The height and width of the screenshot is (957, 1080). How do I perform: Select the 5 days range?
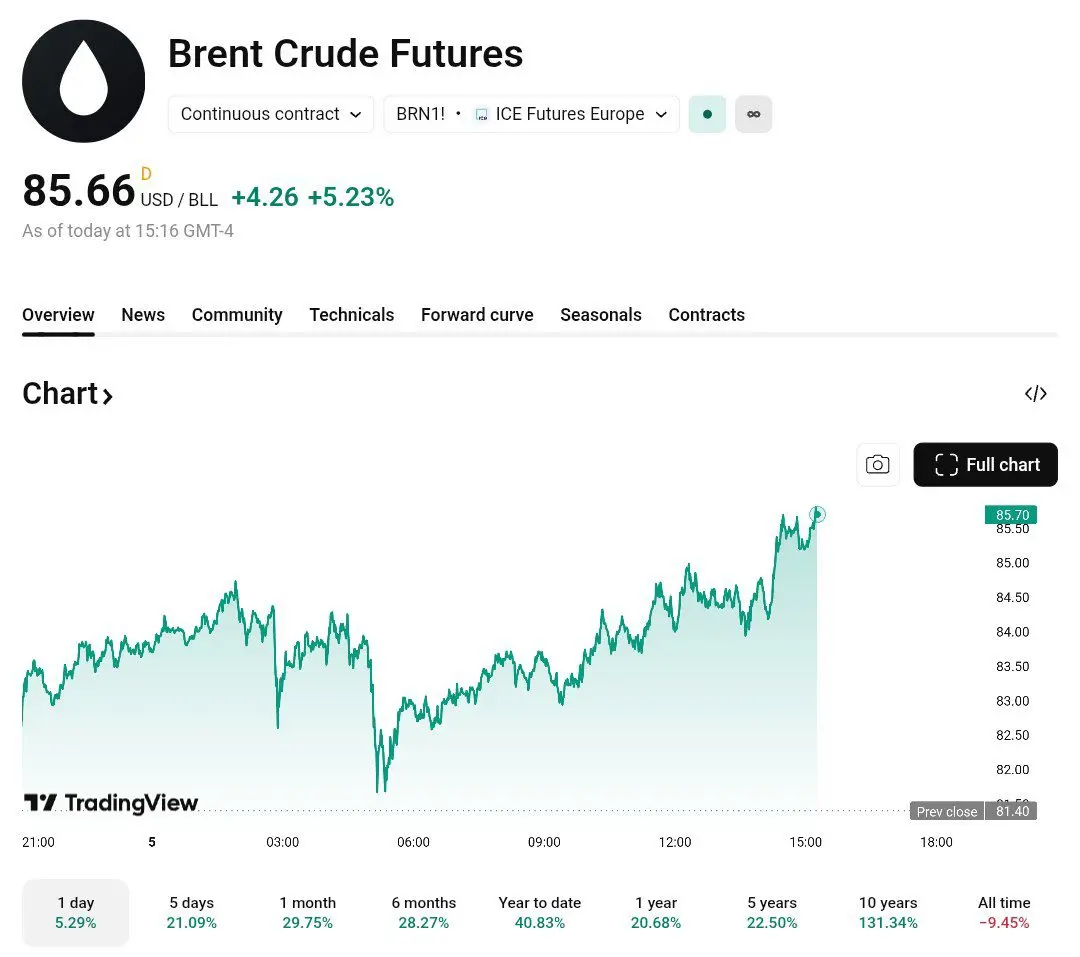coord(191,912)
